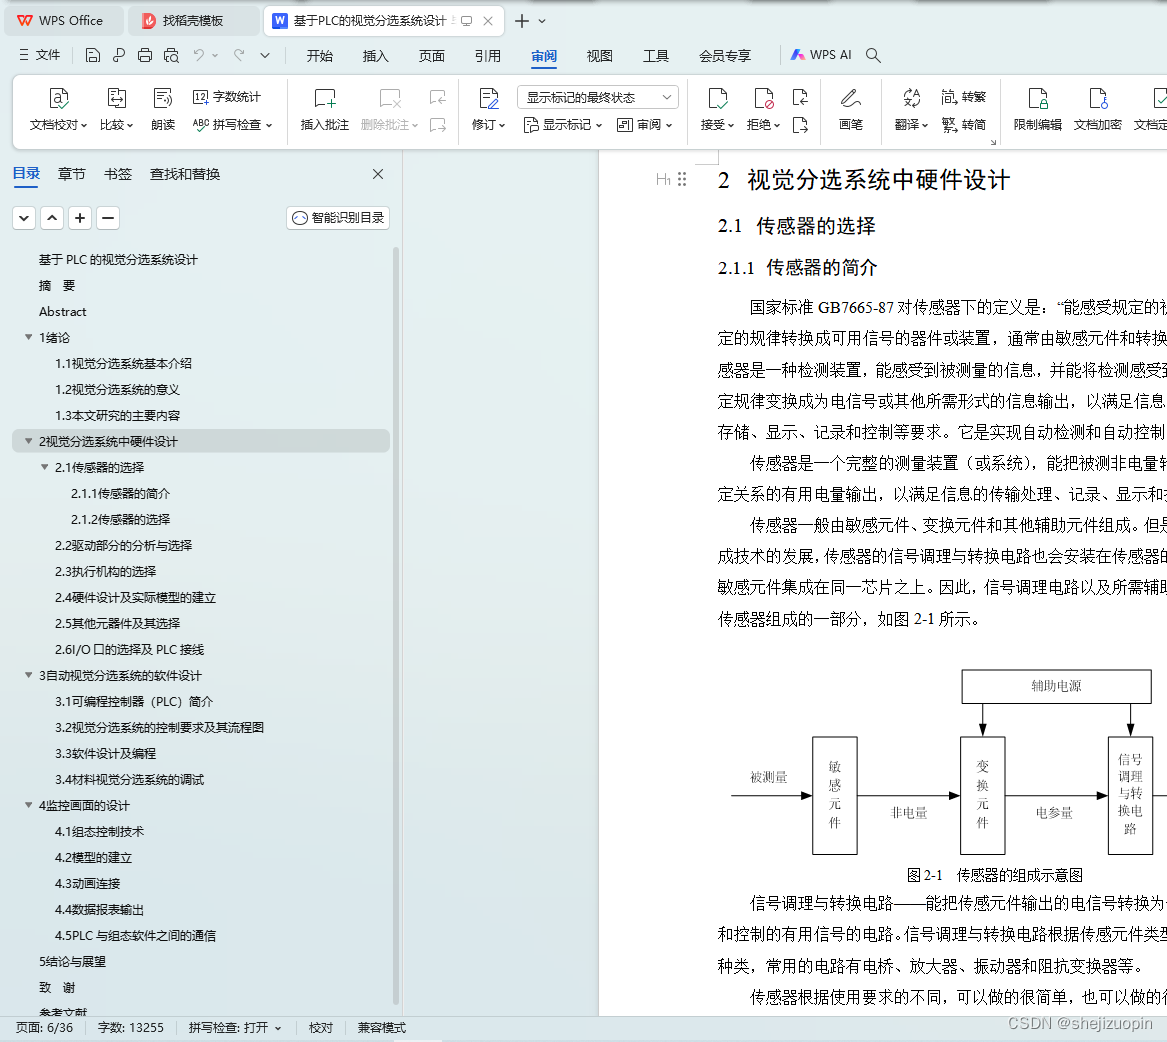The width and height of the screenshot is (1167, 1042).
Task: Click the collapse-level up arrow button
Action: click(52, 218)
